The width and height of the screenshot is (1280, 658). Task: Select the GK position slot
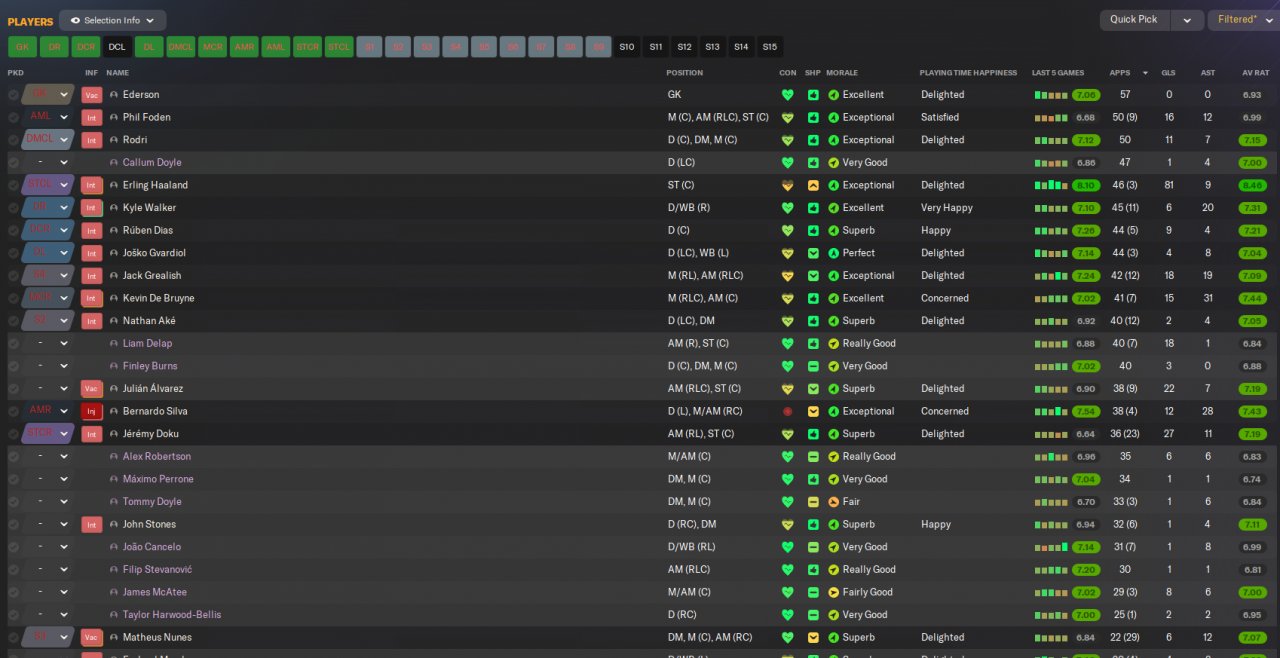pos(22,47)
